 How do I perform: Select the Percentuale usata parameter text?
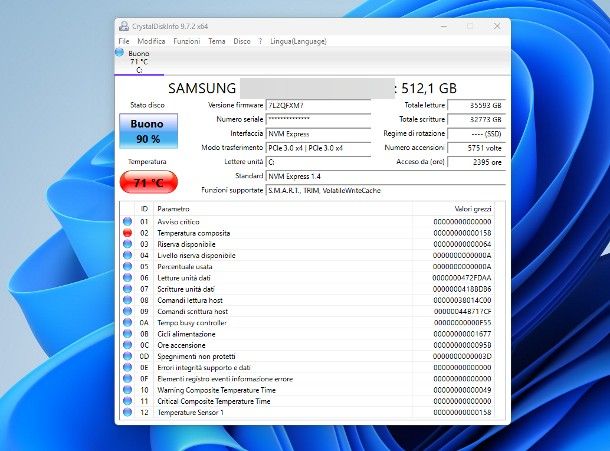(185, 267)
